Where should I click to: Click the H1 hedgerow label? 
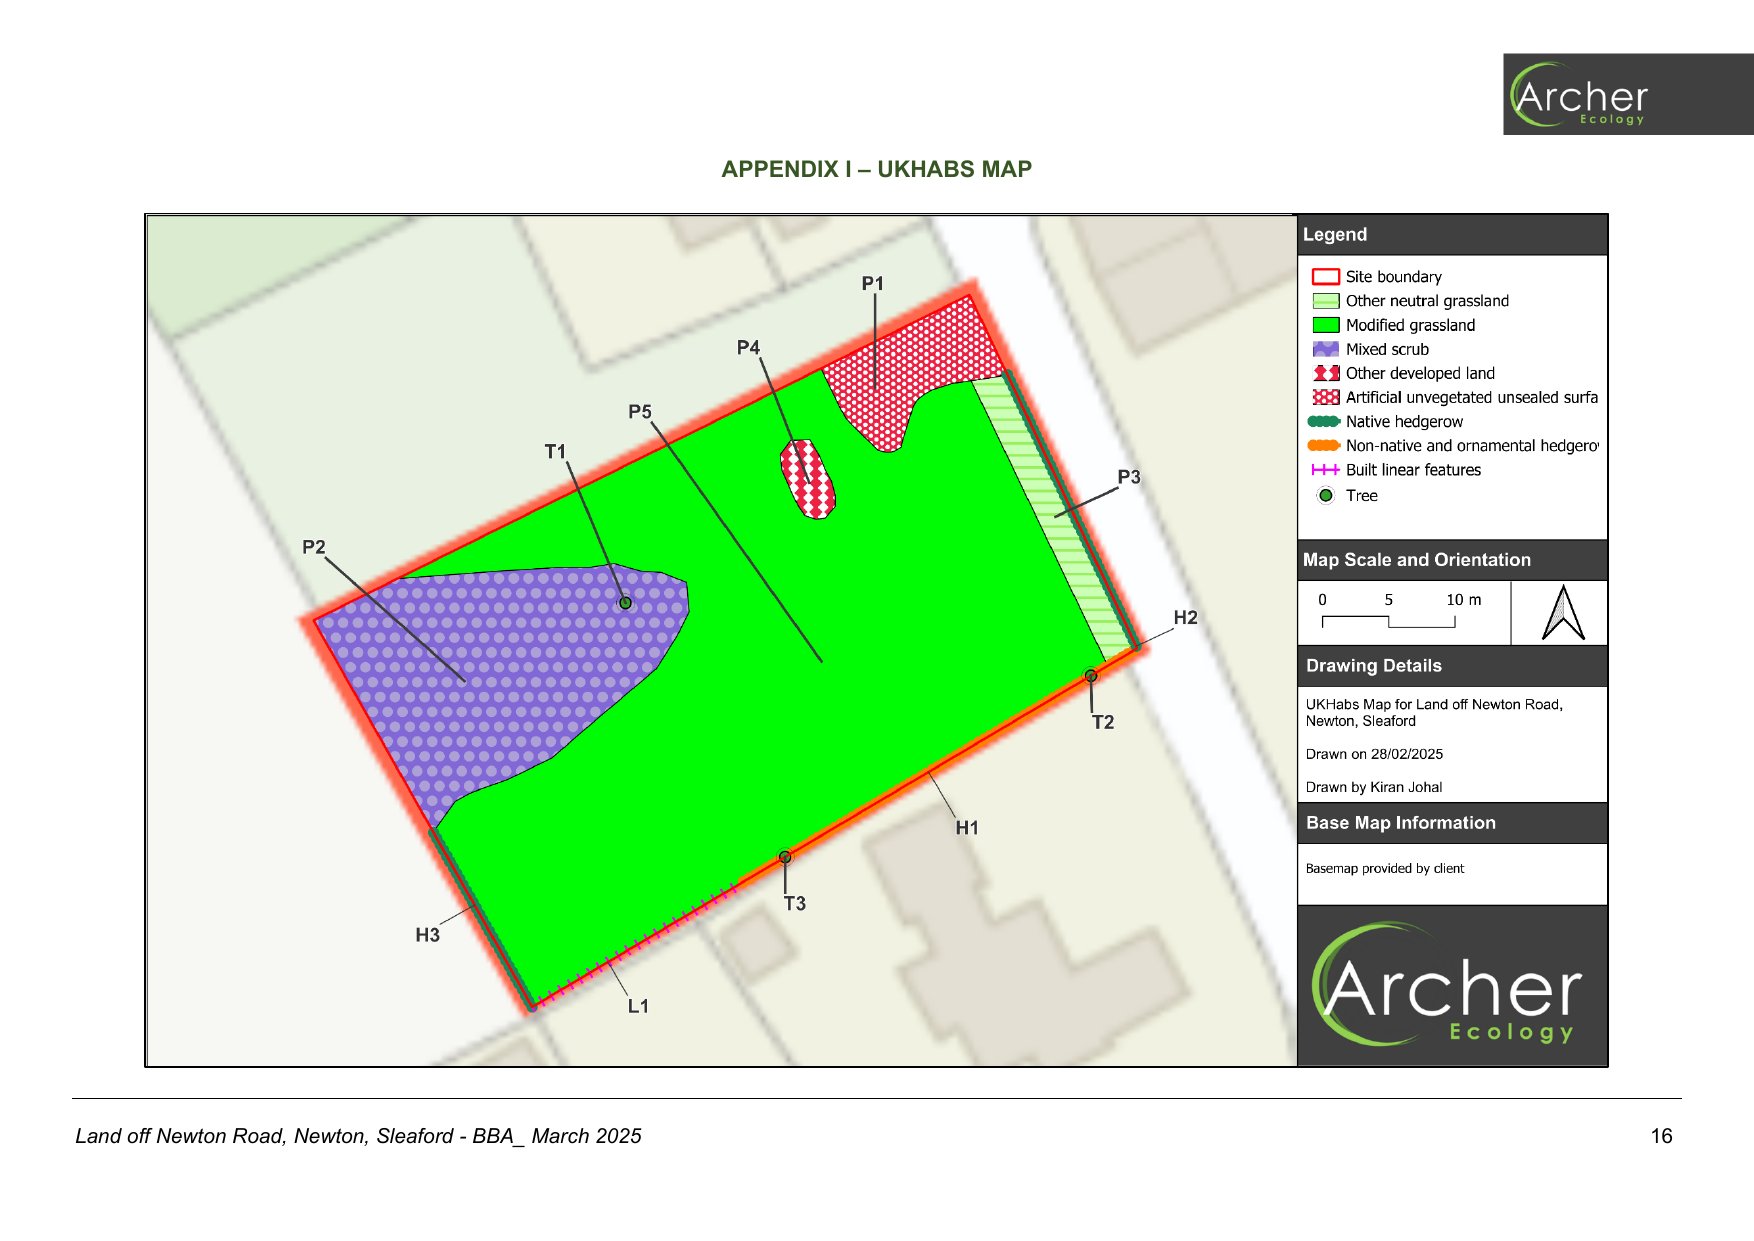[966, 828]
